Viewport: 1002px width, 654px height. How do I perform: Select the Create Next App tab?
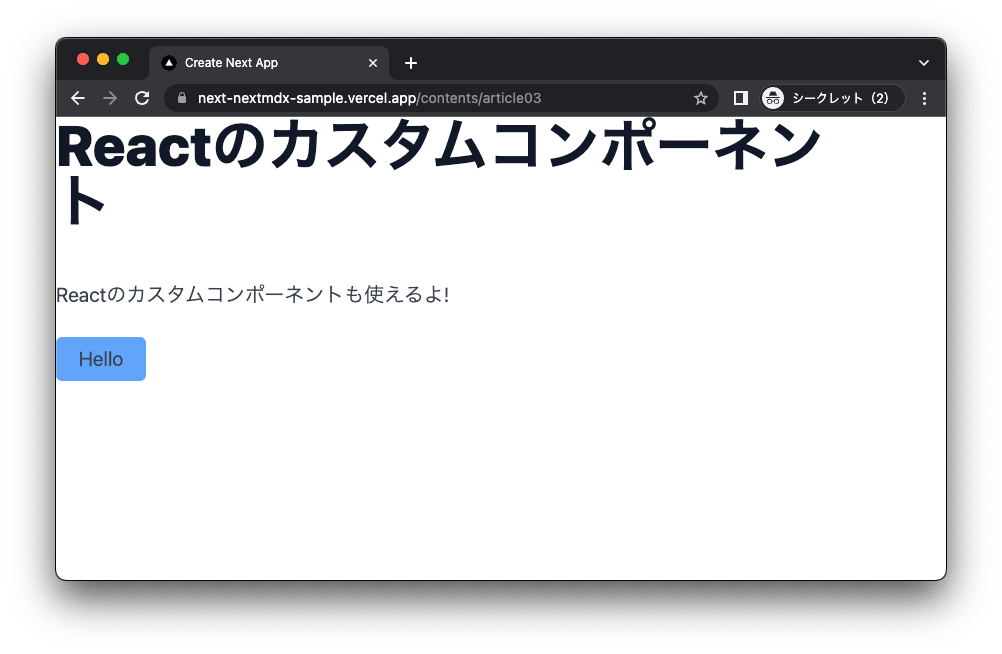click(269, 63)
